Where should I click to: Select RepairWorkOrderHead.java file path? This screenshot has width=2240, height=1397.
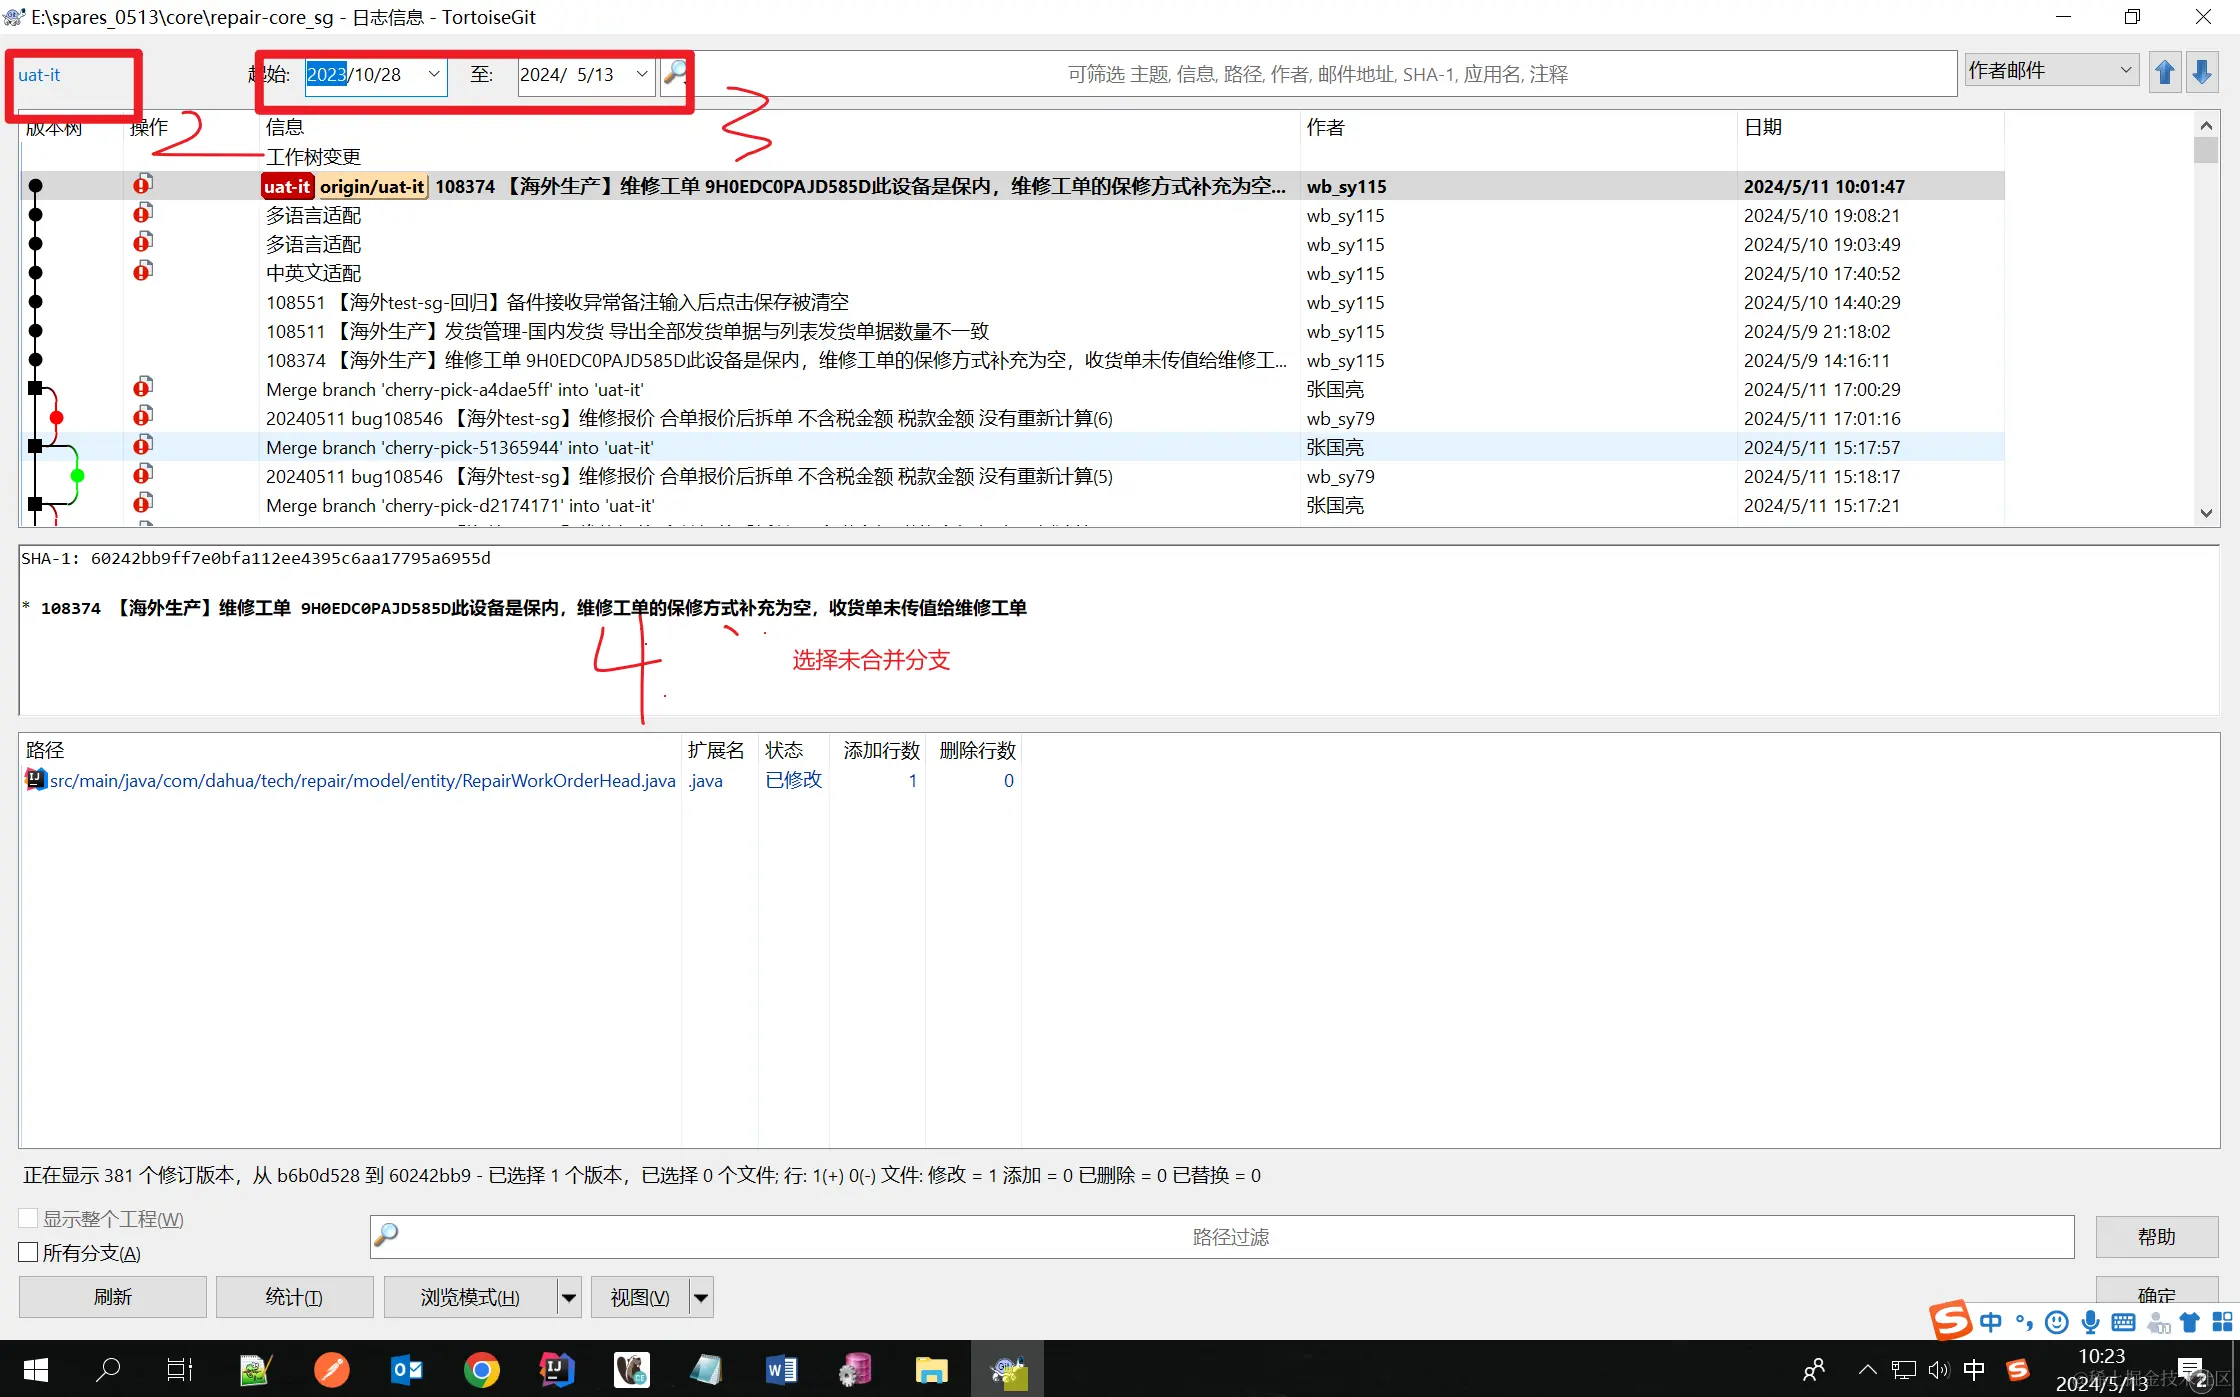tap(363, 780)
